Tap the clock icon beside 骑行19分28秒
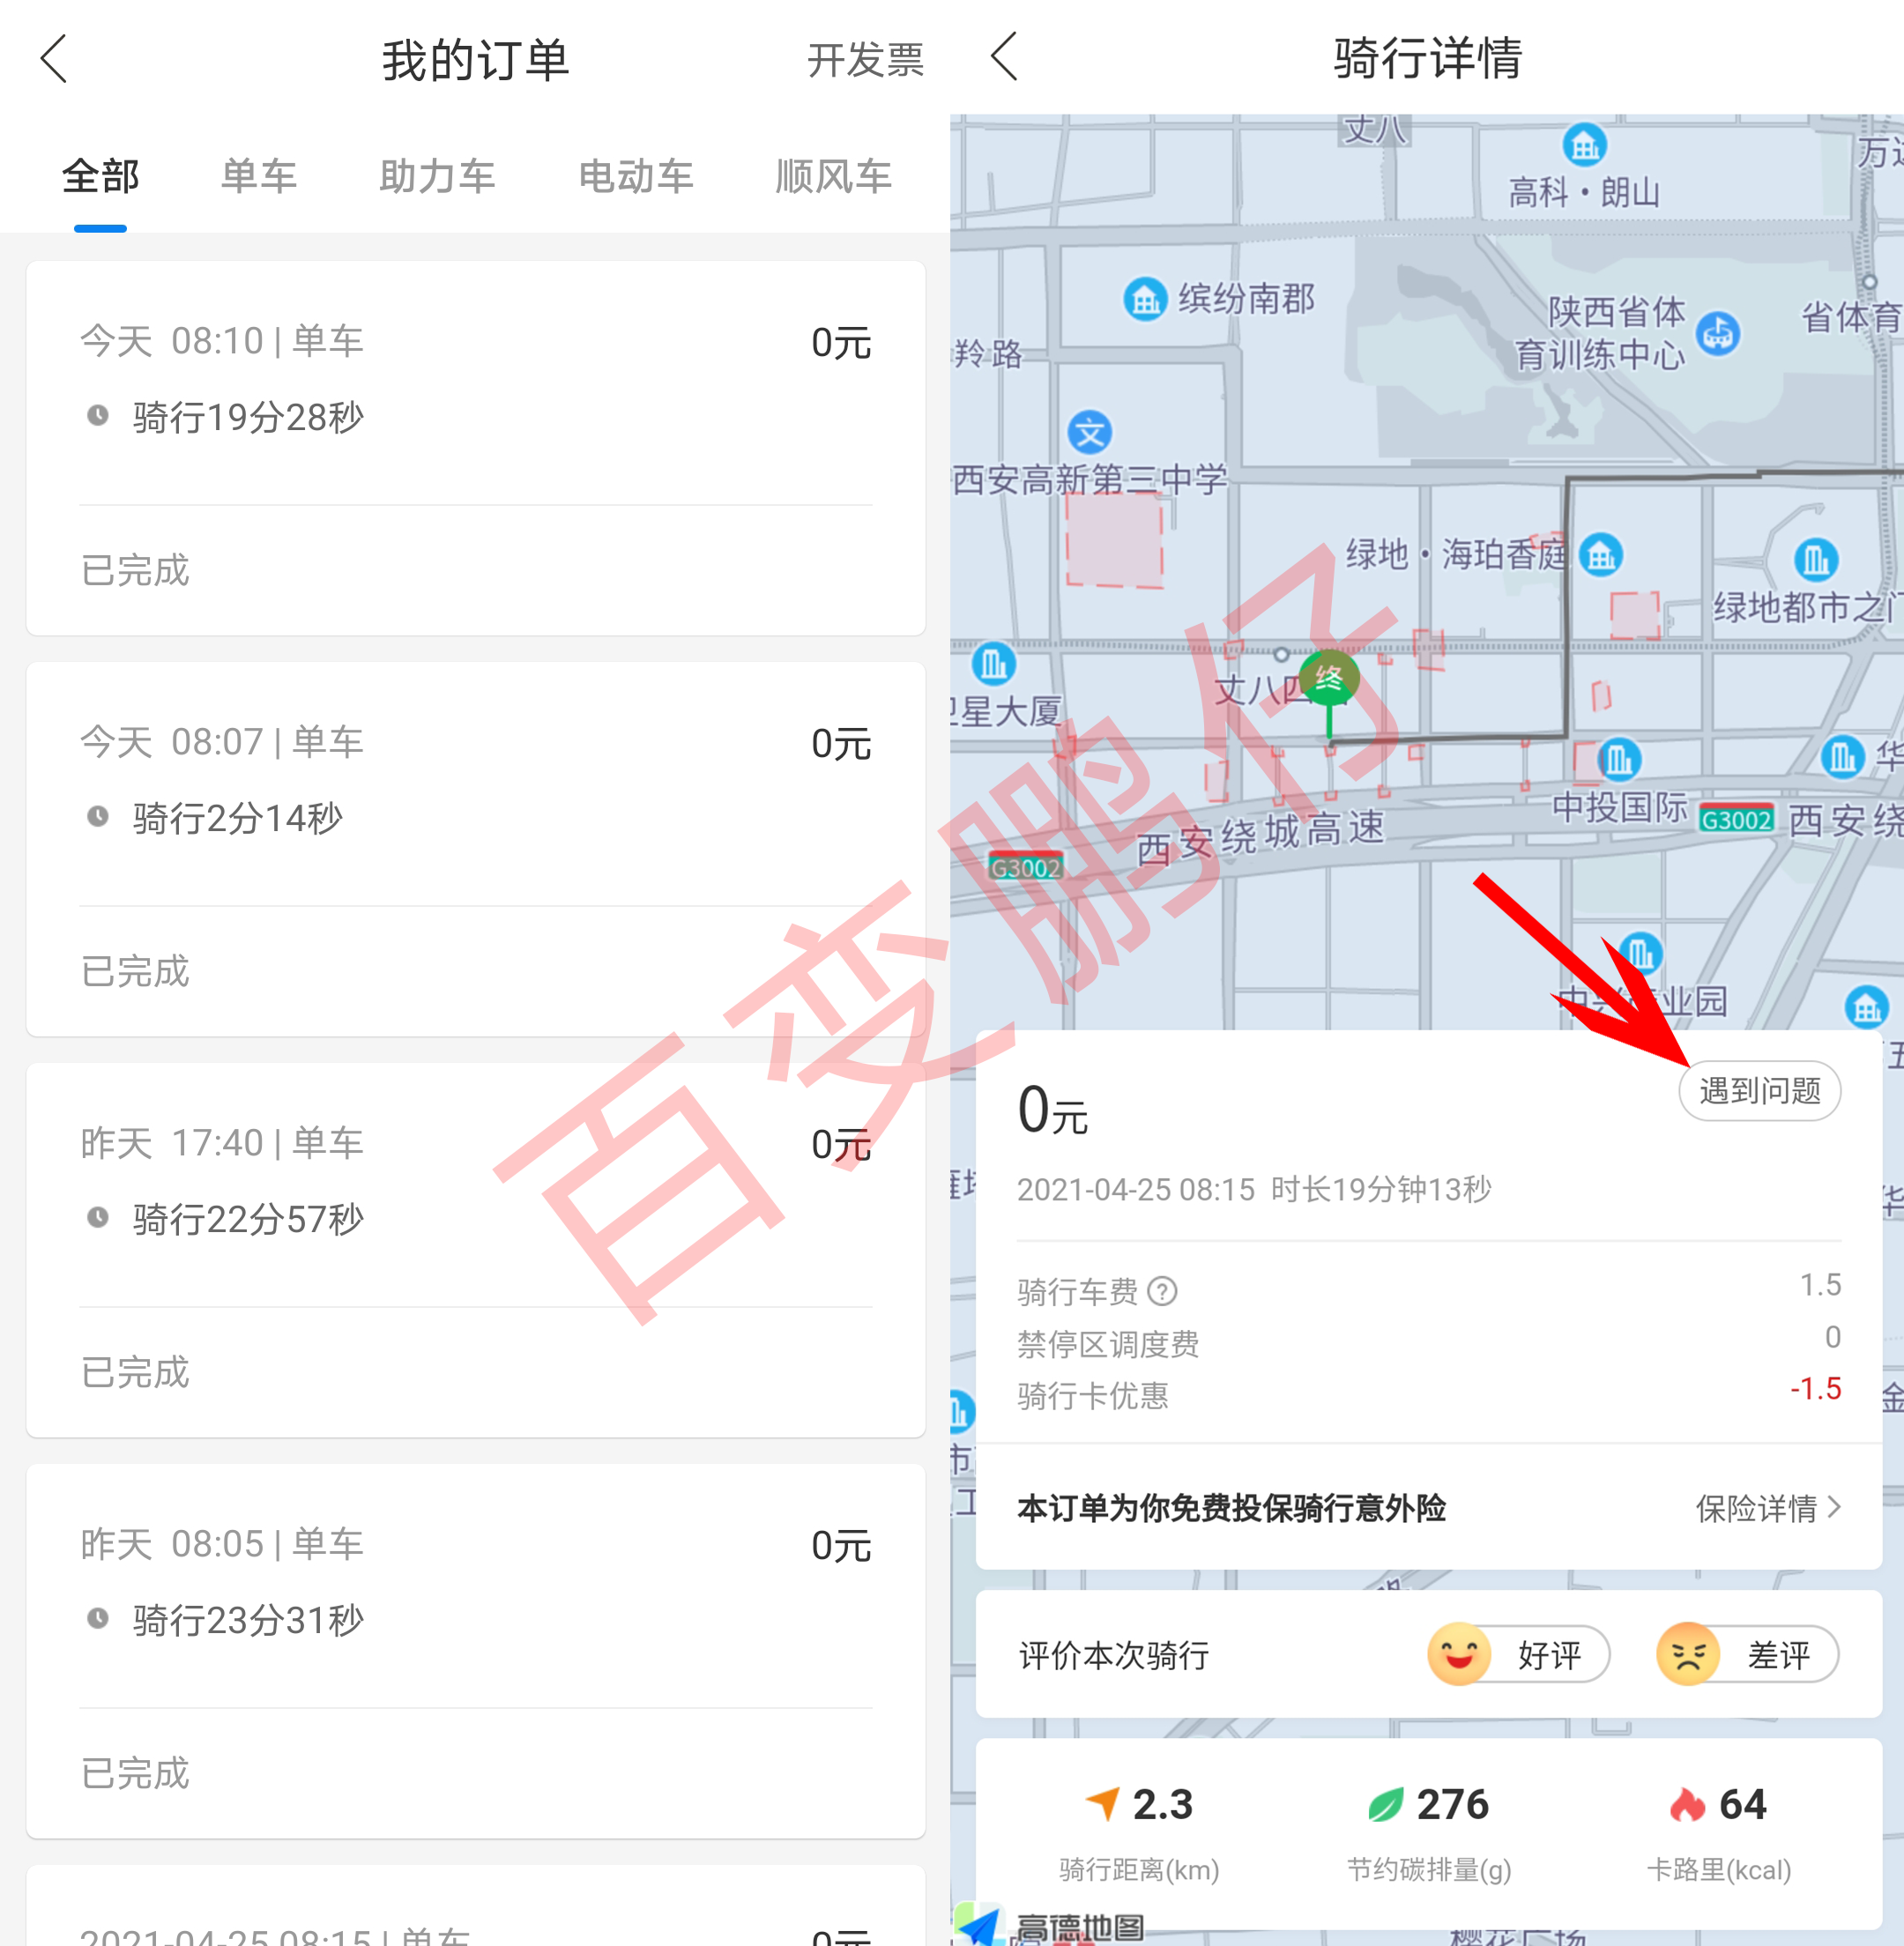This screenshot has height=1946, width=1904. point(97,415)
